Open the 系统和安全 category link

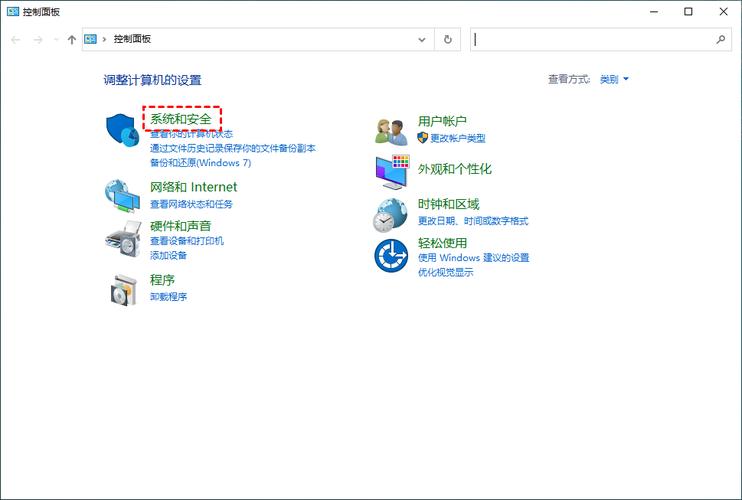(x=181, y=119)
